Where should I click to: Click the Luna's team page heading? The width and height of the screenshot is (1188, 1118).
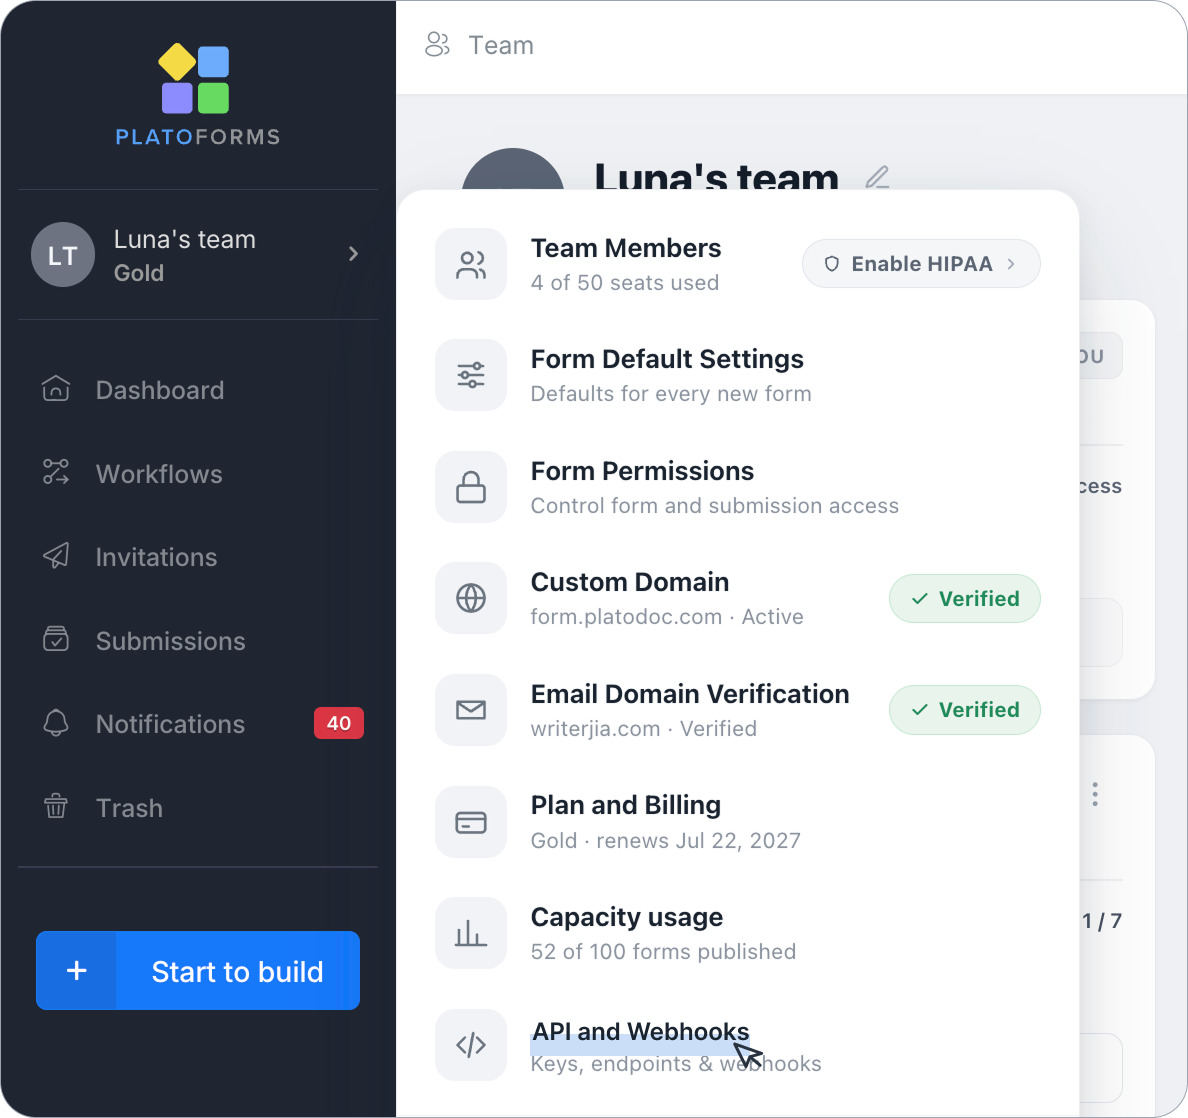pyautogui.click(x=716, y=175)
